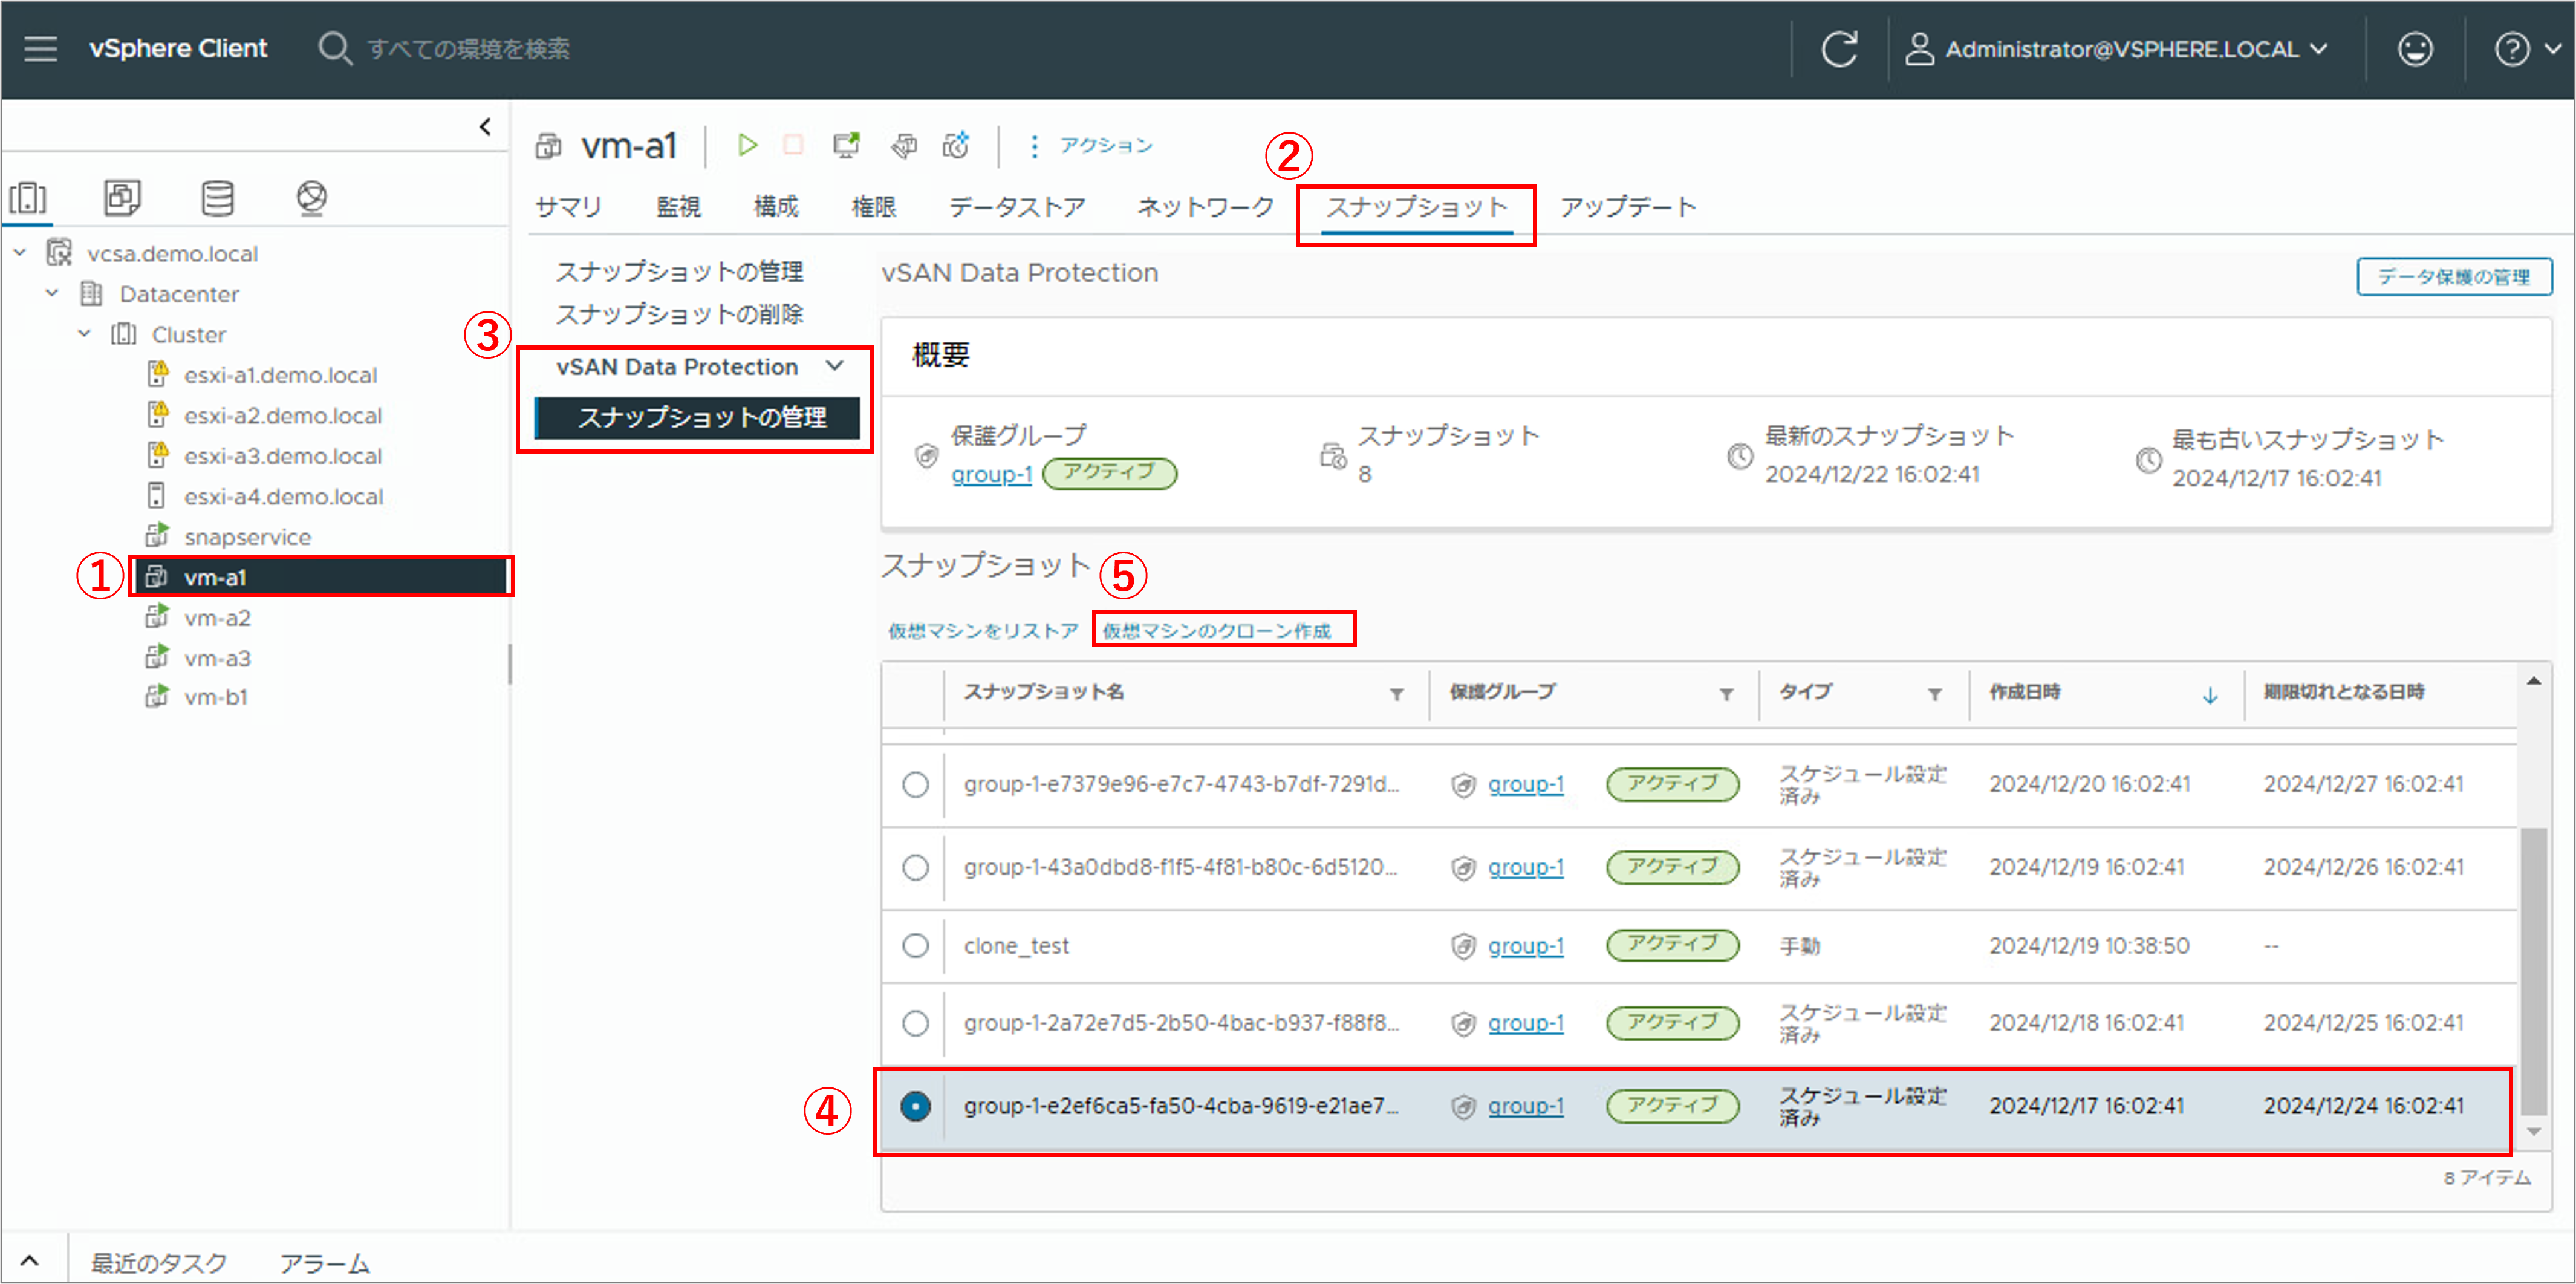Open the アラーム panel tab

click(325, 1263)
